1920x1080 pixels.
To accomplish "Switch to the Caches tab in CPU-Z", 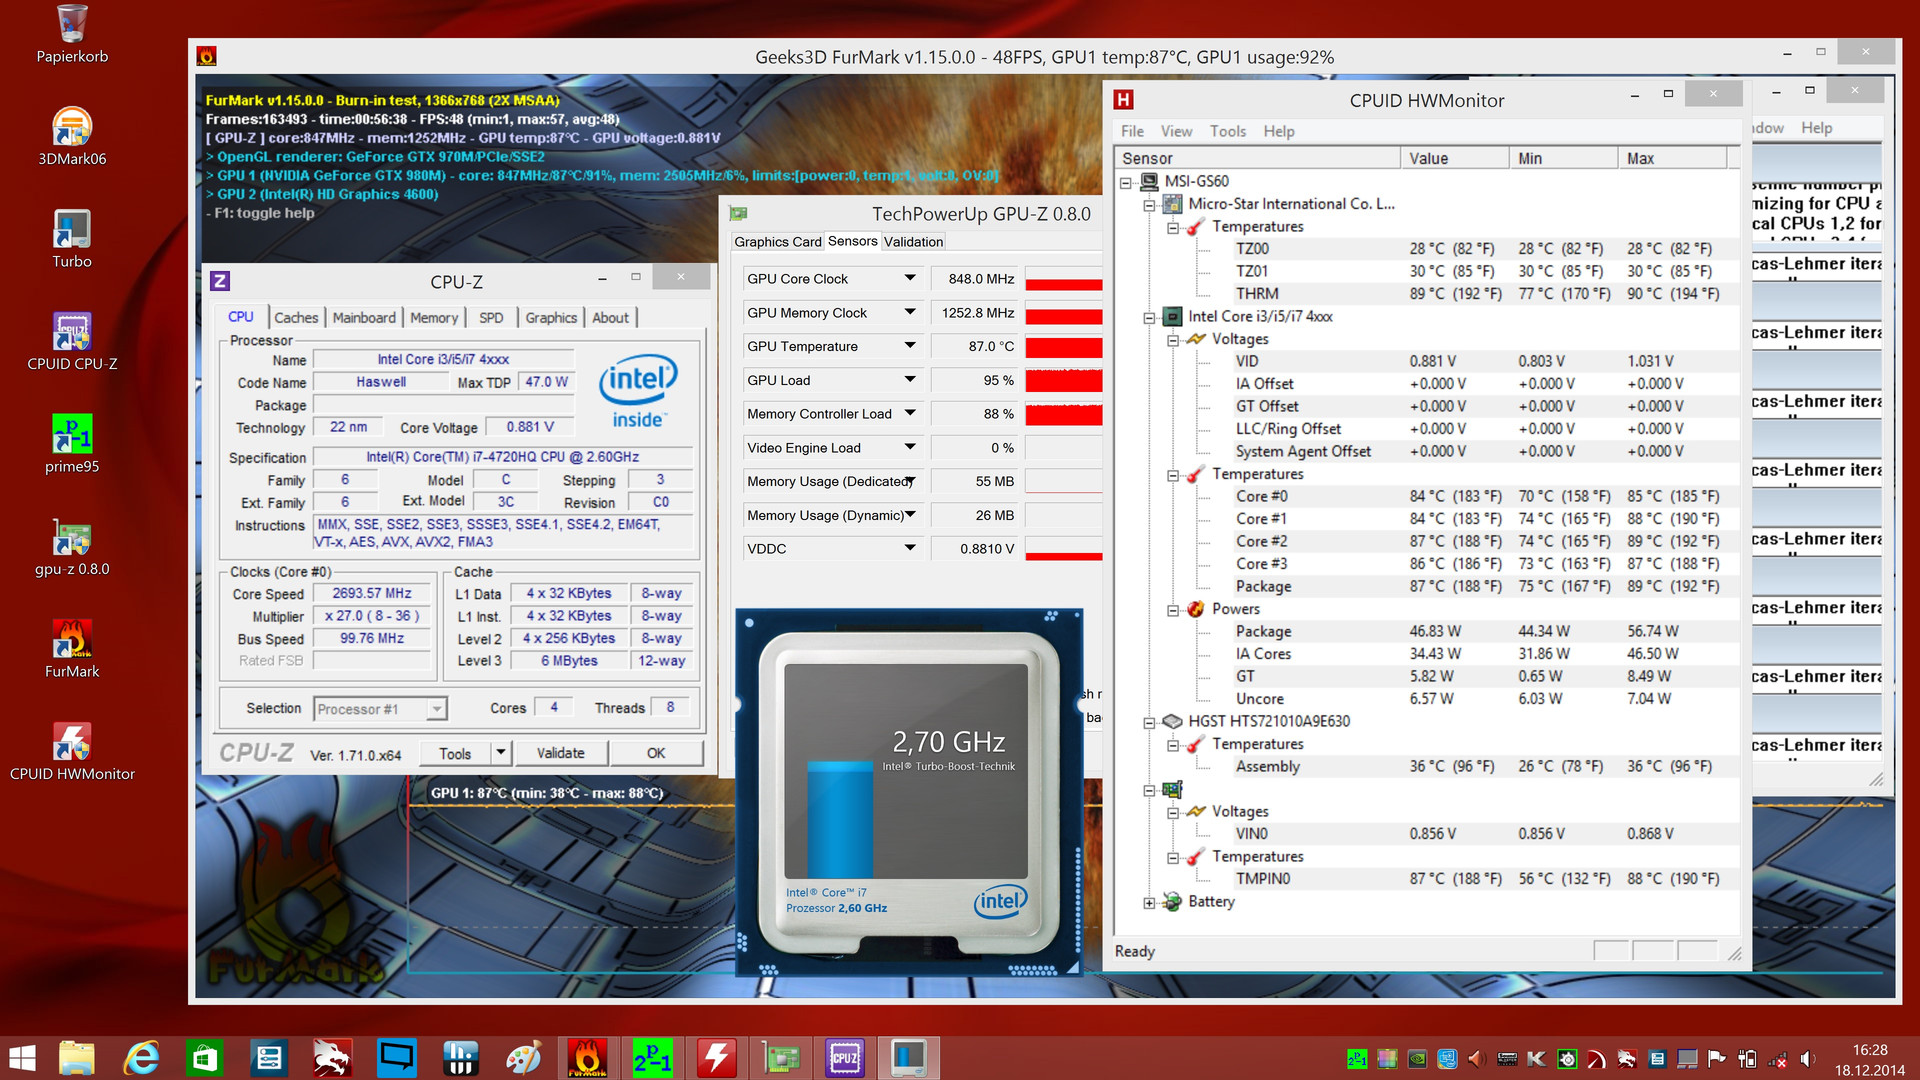I will (x=296, y=317).
